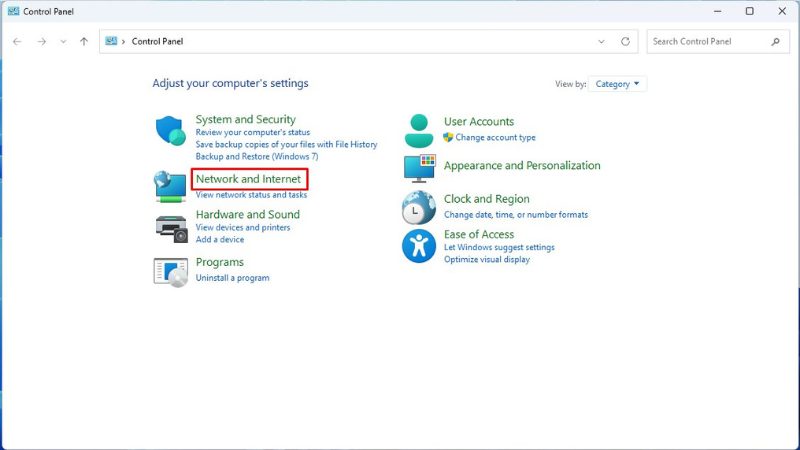
Task: Click Change date, time, or number formats
Action: click(516, 215)
